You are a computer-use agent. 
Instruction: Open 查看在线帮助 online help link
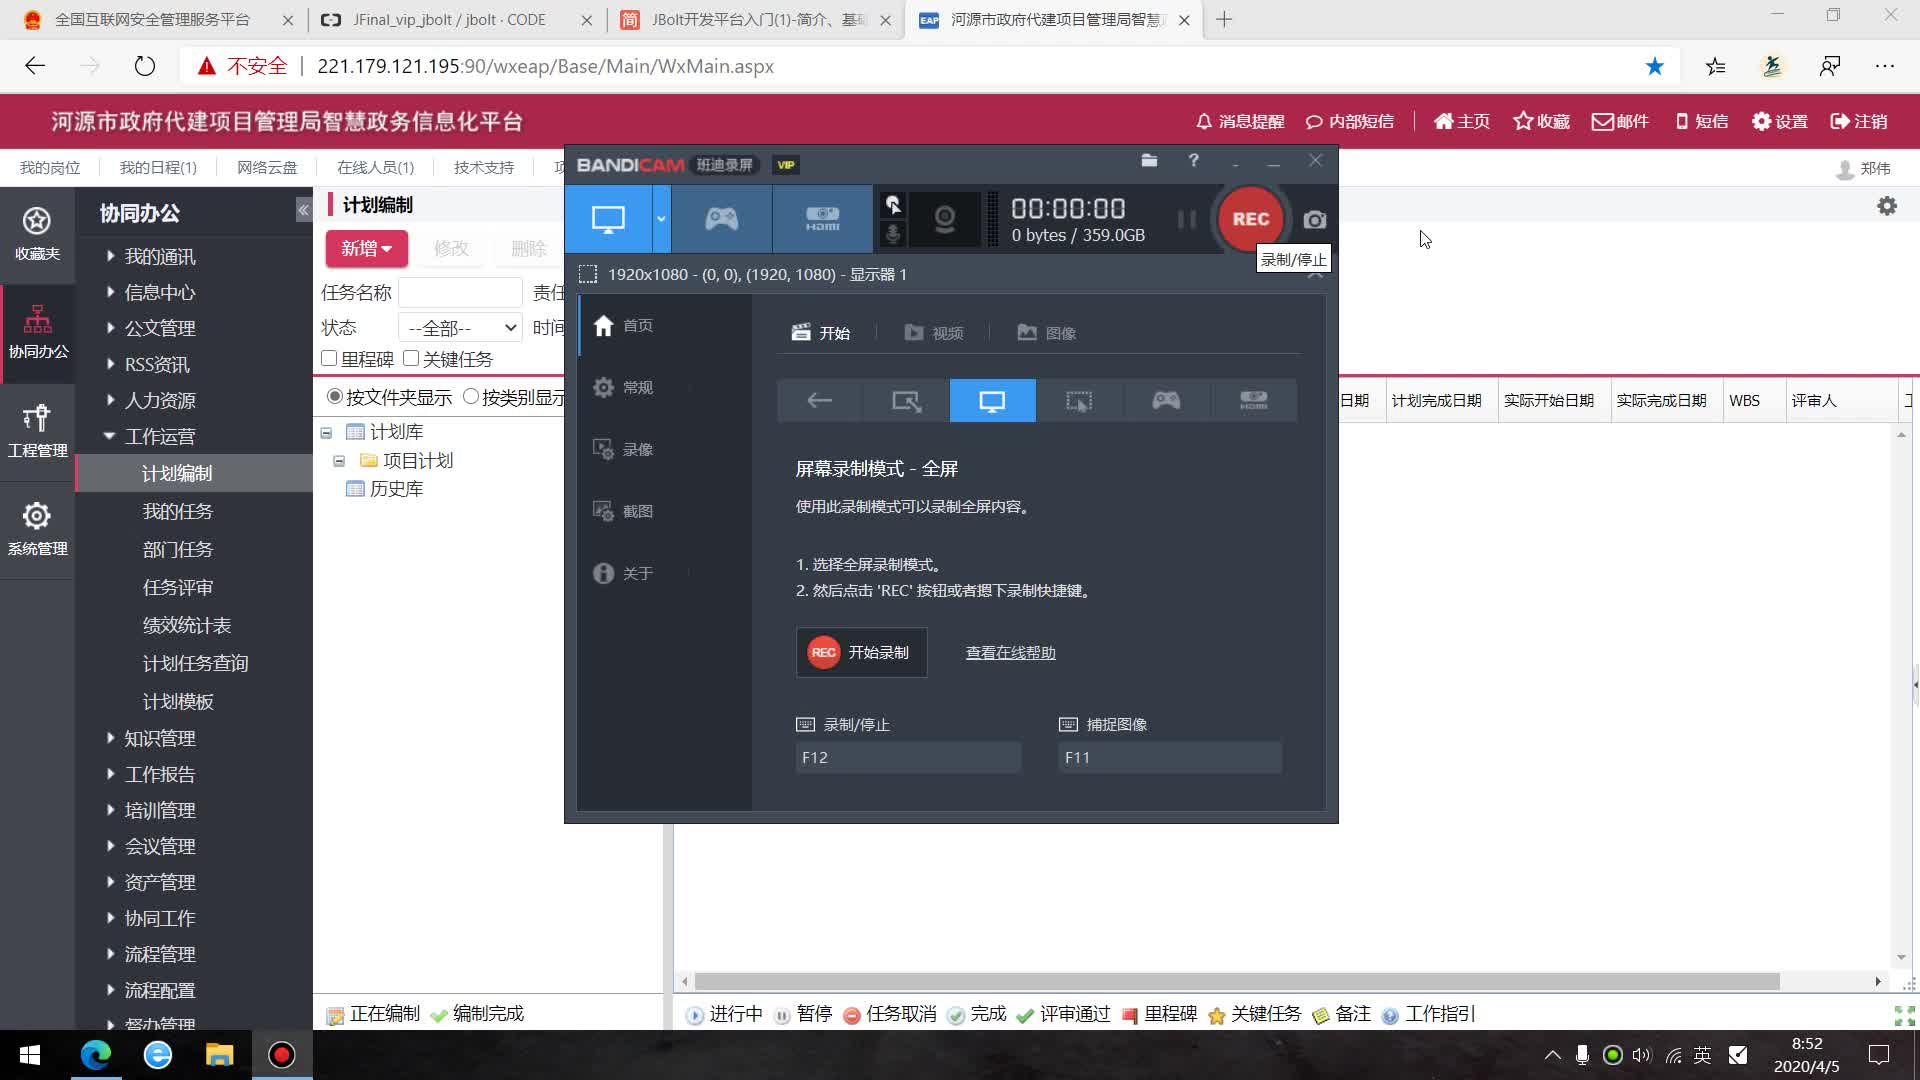[1010, 653]
